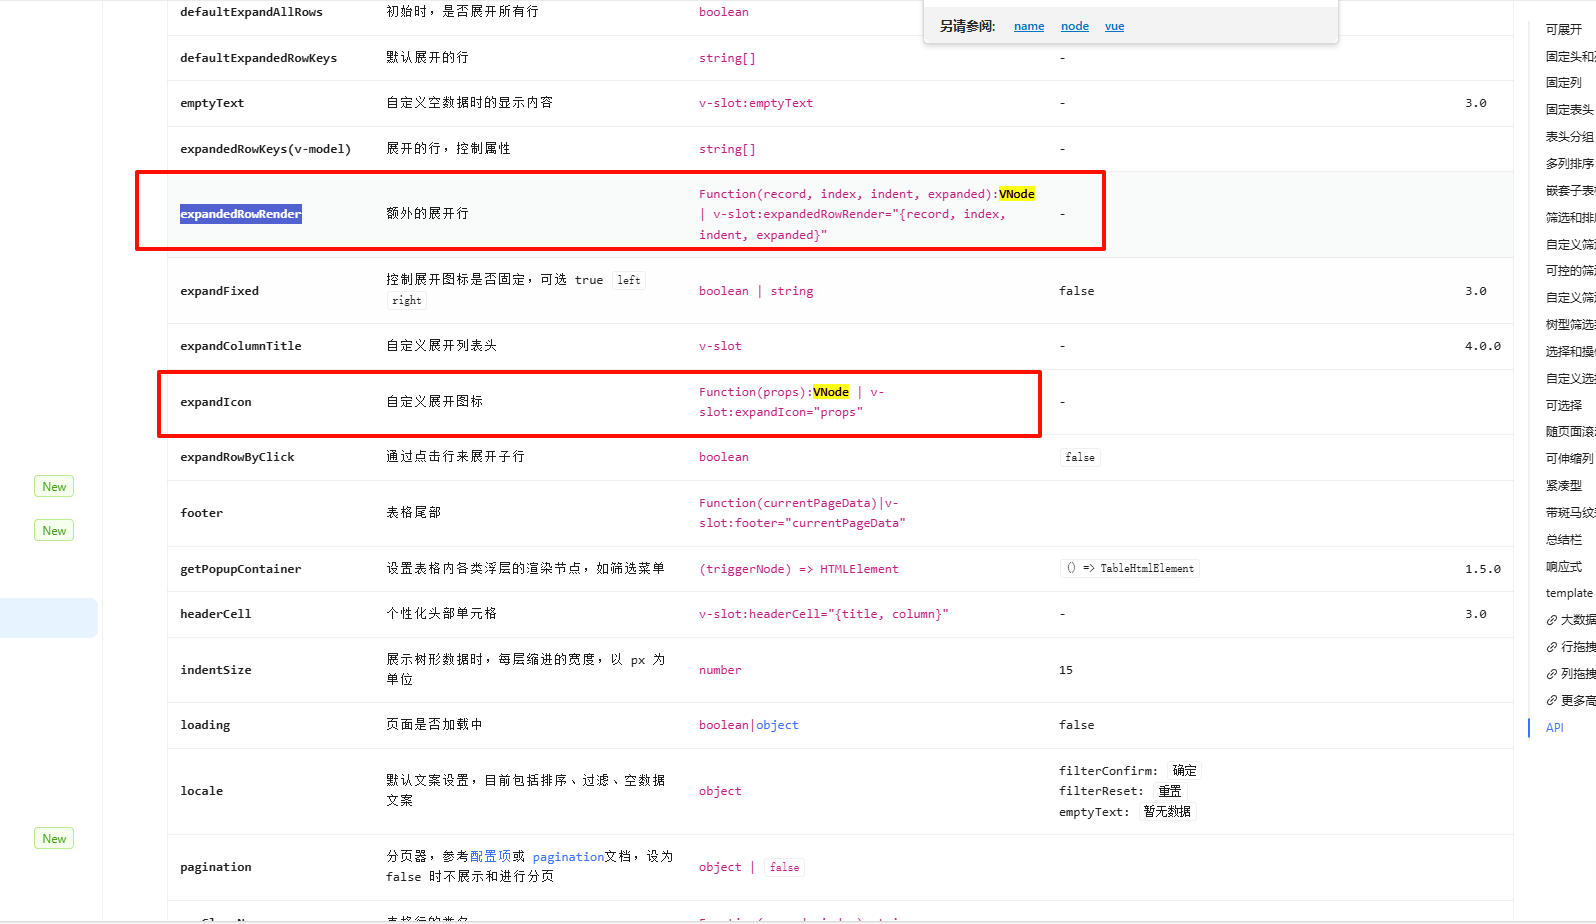Click the version 4.0.0 cell
The height and width of the screenshot is (924, 1596).
[1483, 346]
